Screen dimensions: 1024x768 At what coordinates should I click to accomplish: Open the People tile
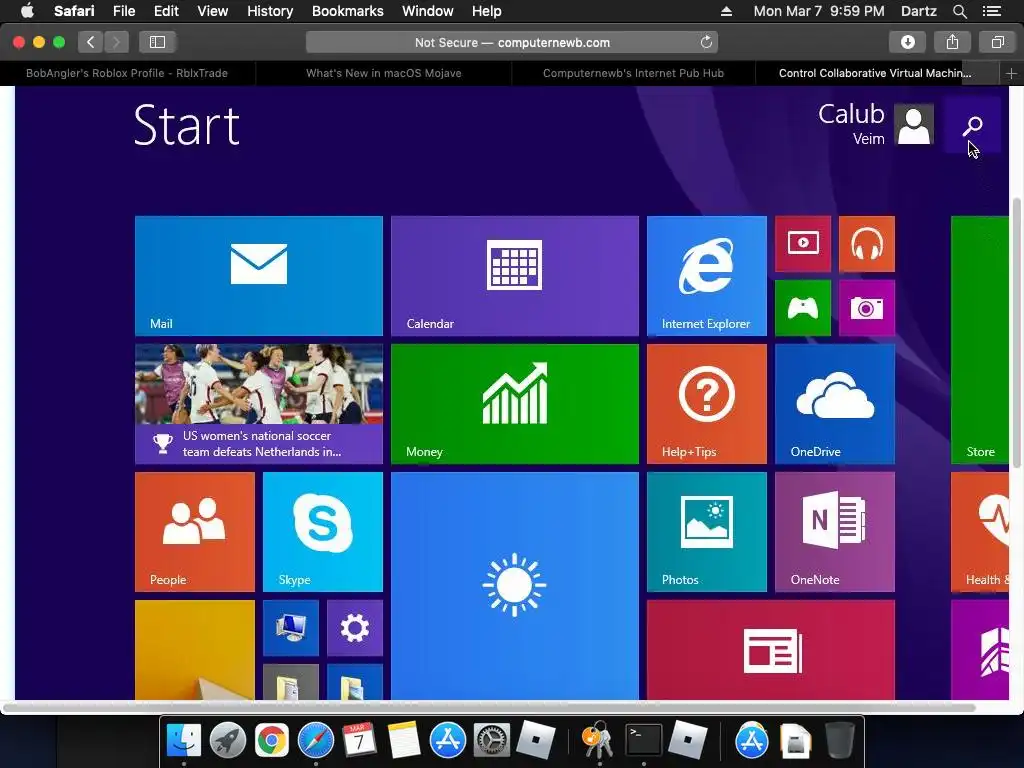[195, 532]
